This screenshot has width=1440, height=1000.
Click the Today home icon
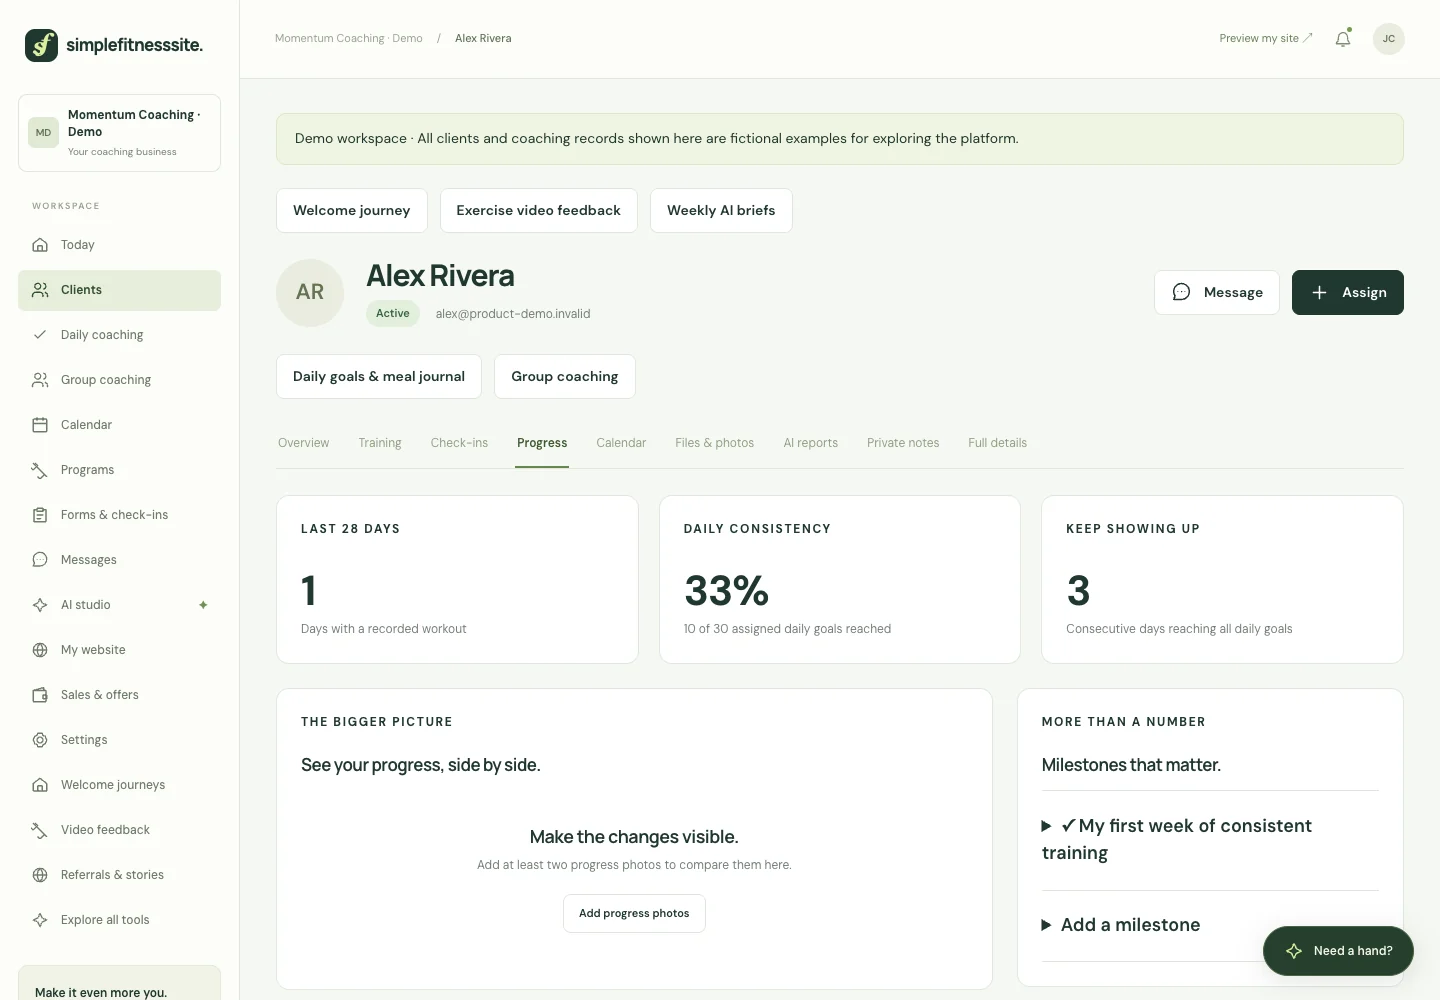point(40,245)
